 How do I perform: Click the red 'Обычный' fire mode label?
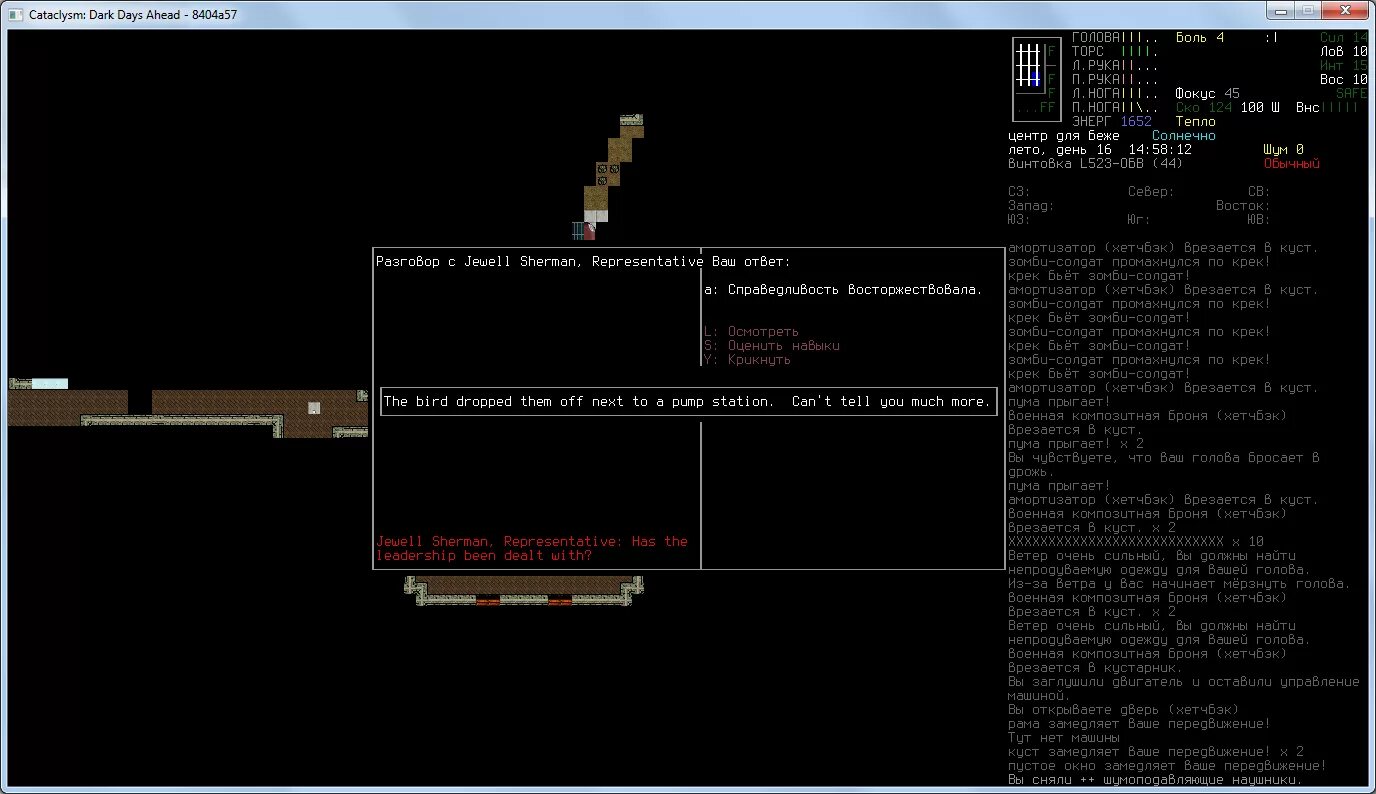[x=1292, y=164]
